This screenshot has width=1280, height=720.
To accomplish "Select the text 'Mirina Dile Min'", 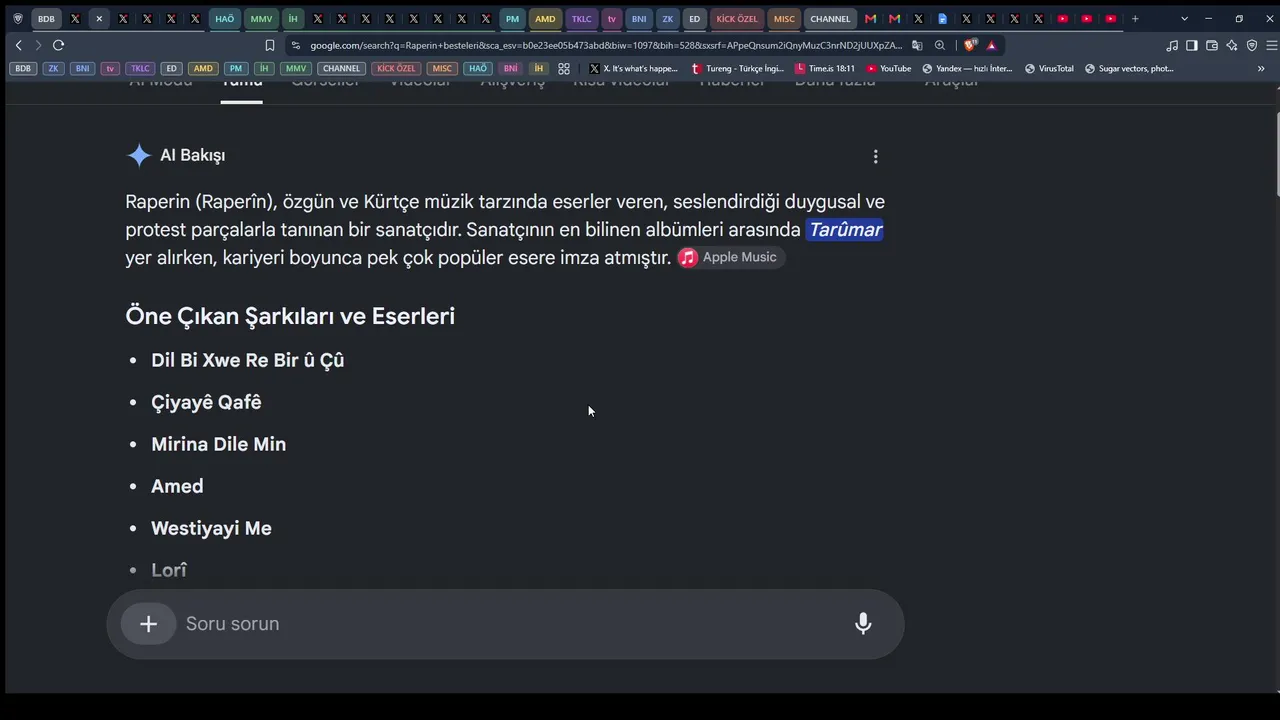I will tap(218, 444).
